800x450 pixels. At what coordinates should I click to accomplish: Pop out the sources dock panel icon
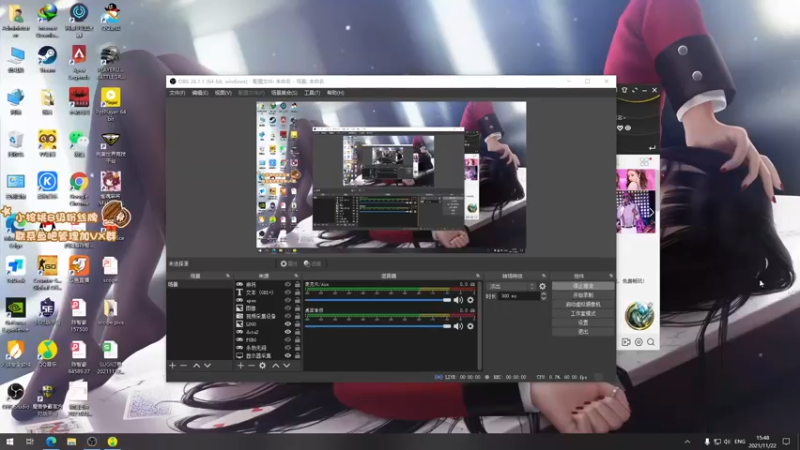click(x=296, y=276)
